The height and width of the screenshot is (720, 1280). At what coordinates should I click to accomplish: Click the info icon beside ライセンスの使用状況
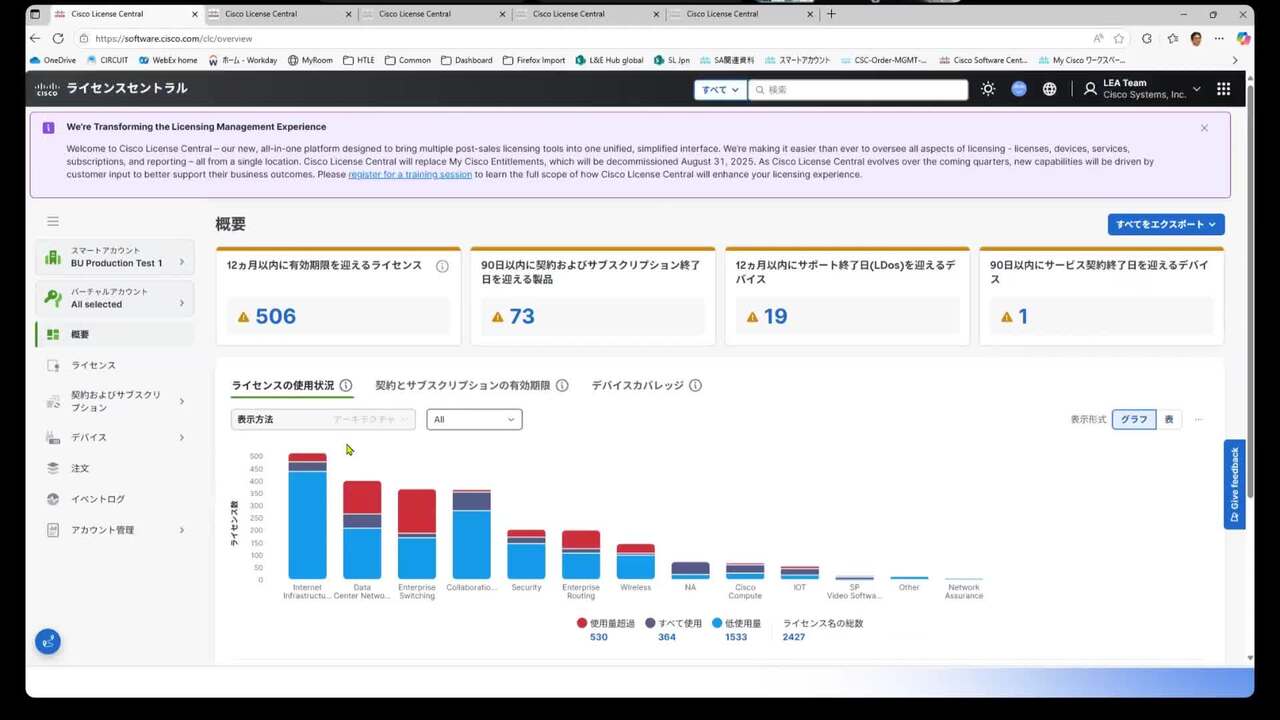(346, 386)
